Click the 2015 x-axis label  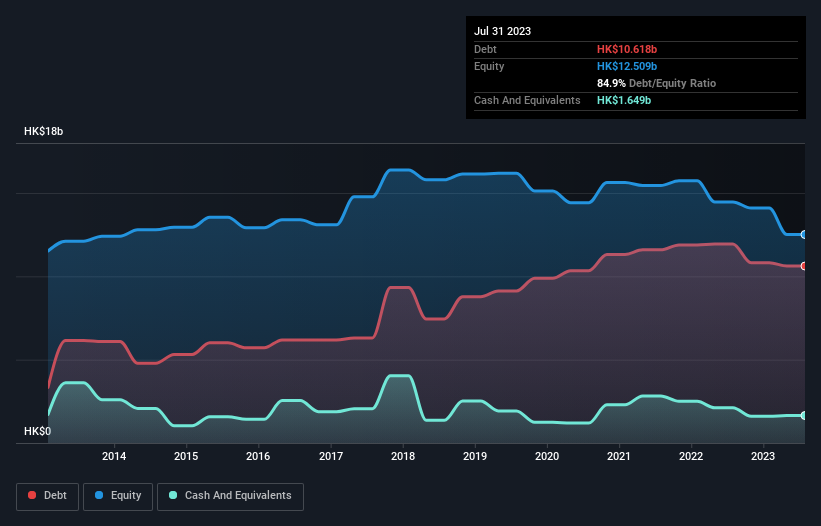coord(186,456)
